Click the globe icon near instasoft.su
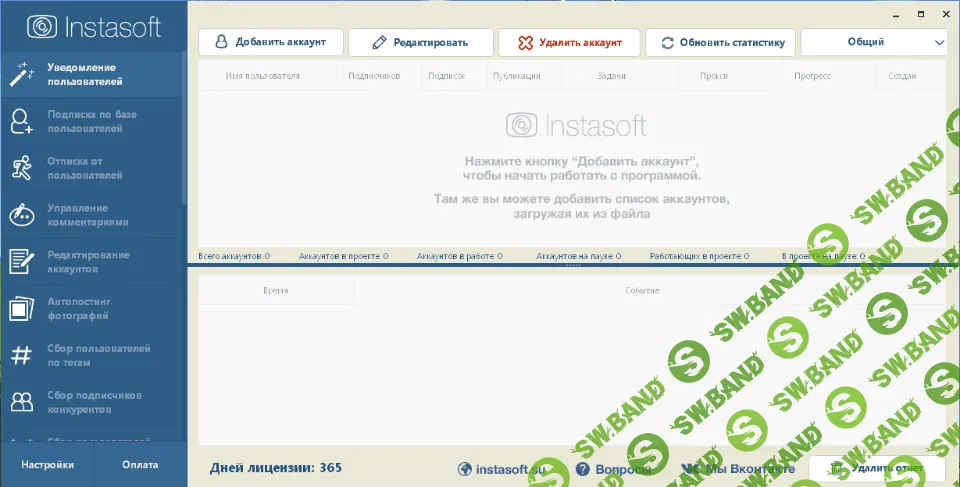Screen dimensions: 960x487 coord(465,469)
